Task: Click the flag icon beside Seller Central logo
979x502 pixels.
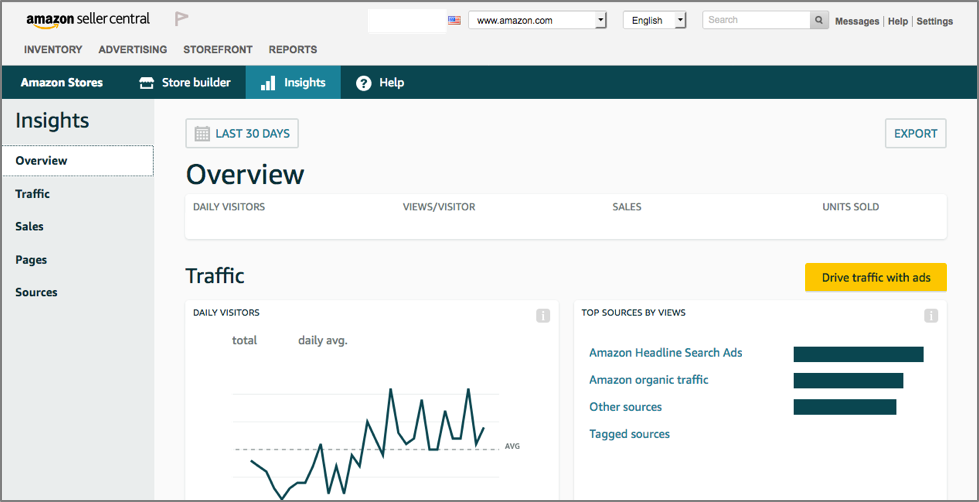Action: click(x=182, y=19)
